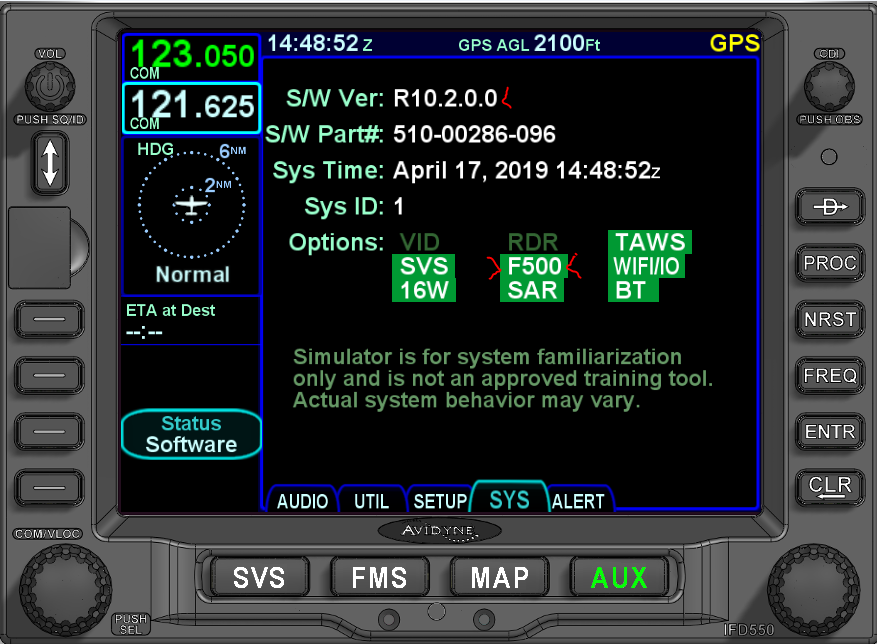Switch to the SVS page key
The image size is (877, 644).
[x=260, y=577]
